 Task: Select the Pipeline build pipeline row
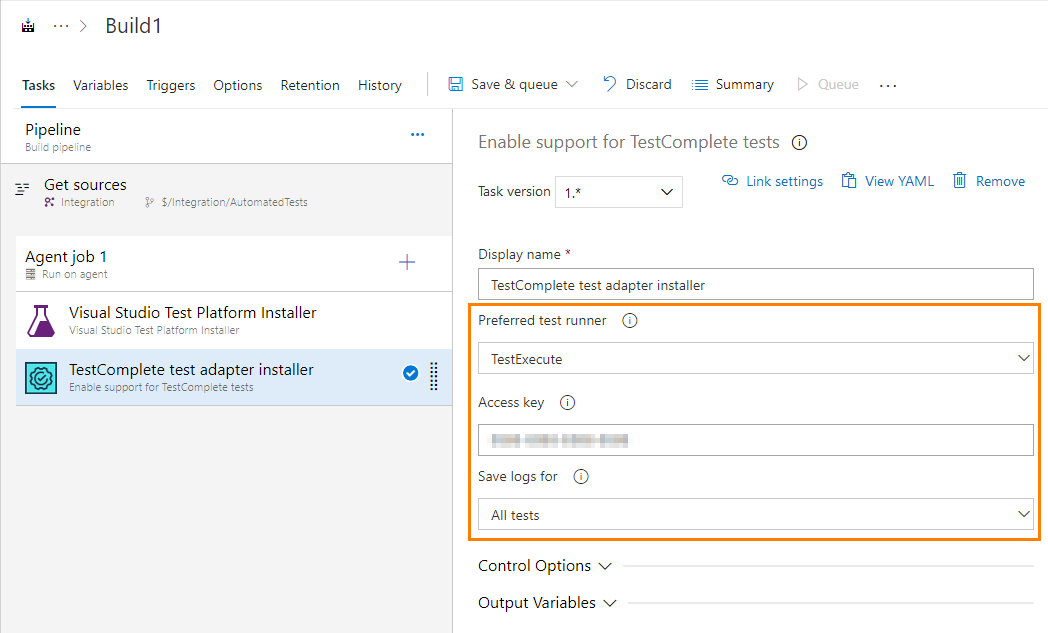(x=227, y=136)
